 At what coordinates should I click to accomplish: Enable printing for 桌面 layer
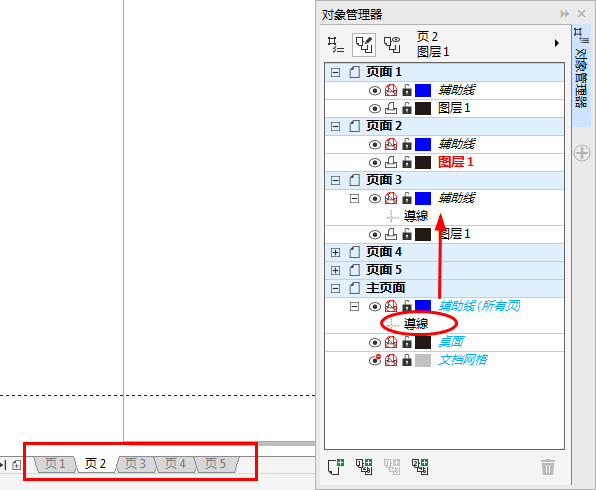tap(391, 342)
